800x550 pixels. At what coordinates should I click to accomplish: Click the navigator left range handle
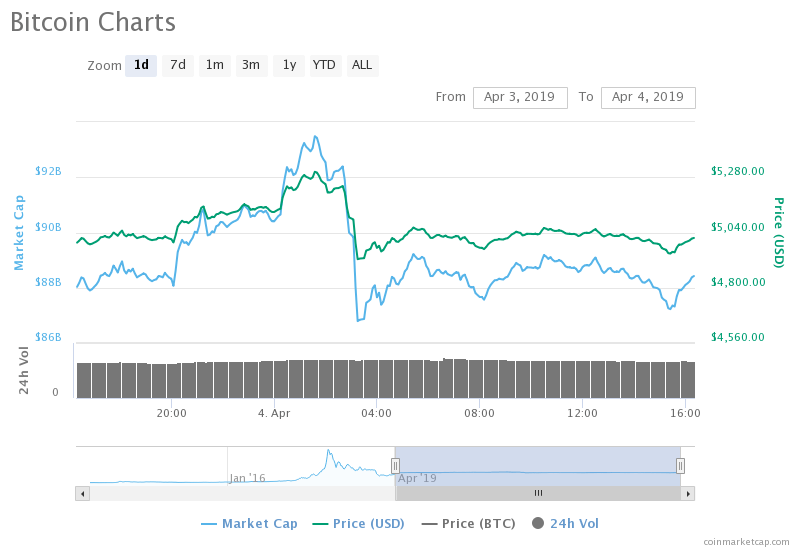[x=395, y=465]
